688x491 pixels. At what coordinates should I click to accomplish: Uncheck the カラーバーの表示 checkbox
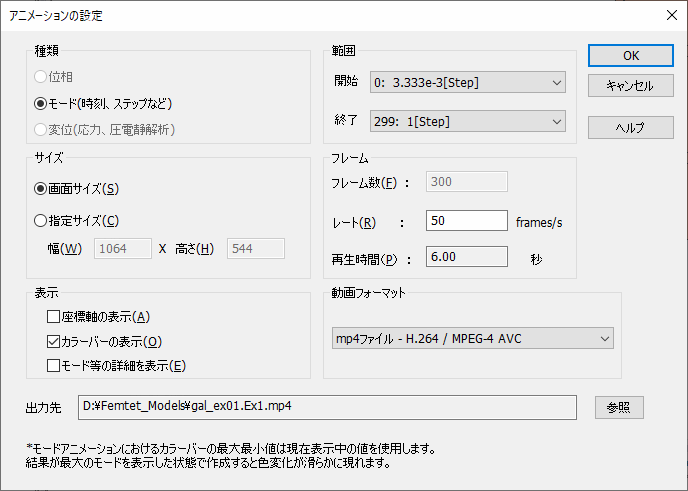point(54,342)
